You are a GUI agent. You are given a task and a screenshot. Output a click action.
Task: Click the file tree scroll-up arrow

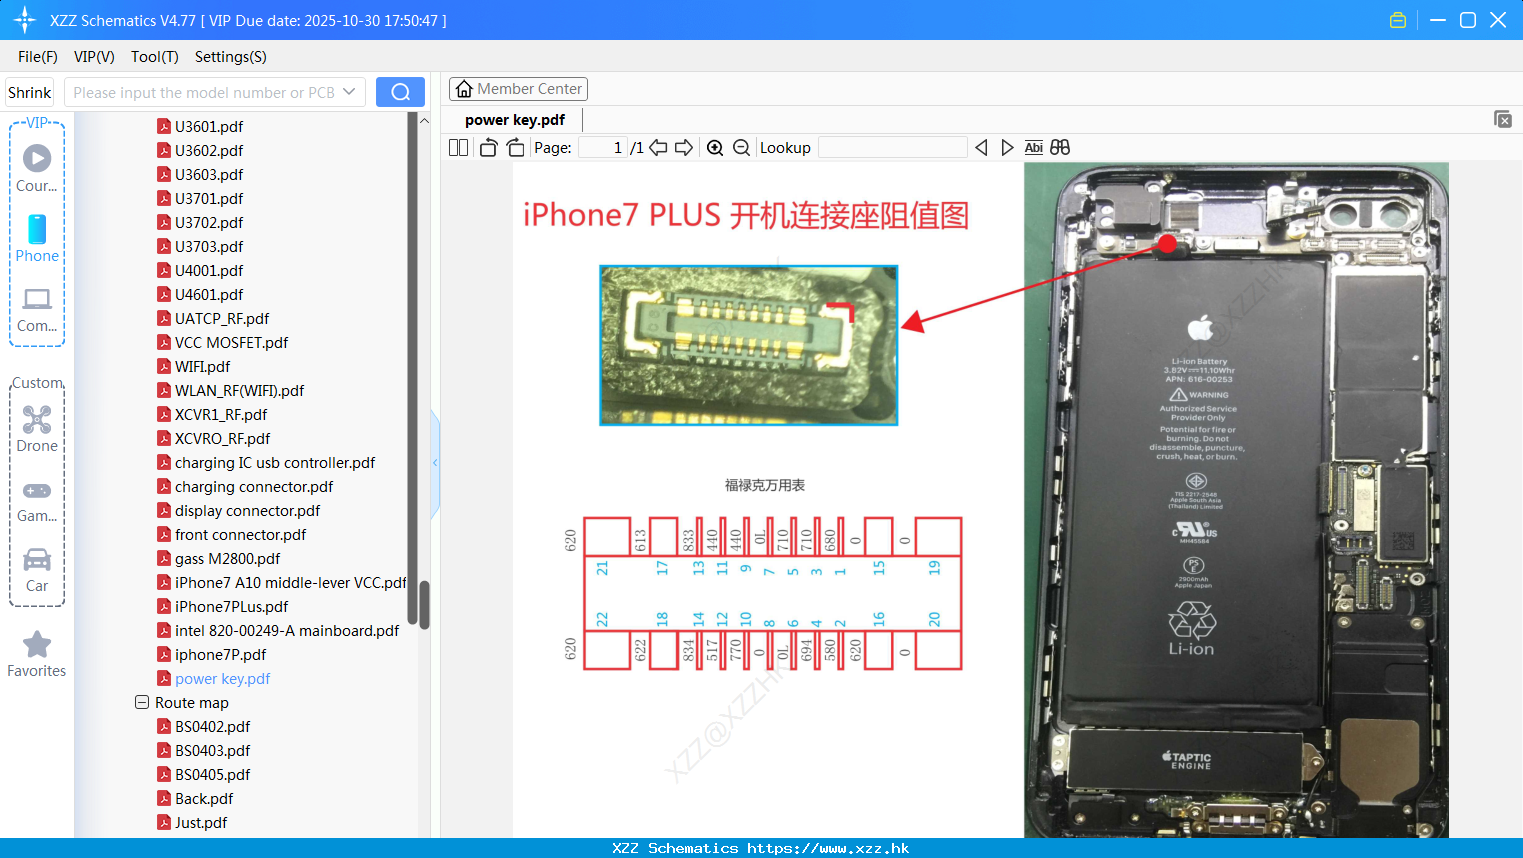click(x=424, y=120)
